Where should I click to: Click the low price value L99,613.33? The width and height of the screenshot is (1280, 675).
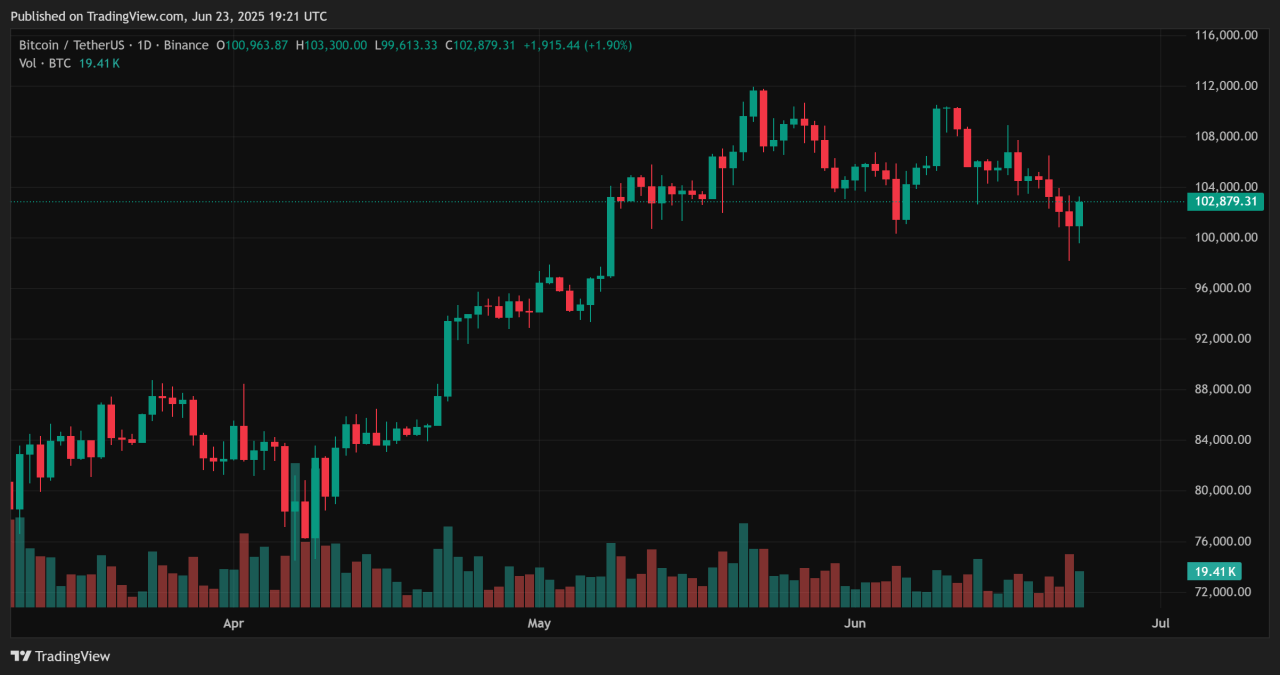coord(407,45)
